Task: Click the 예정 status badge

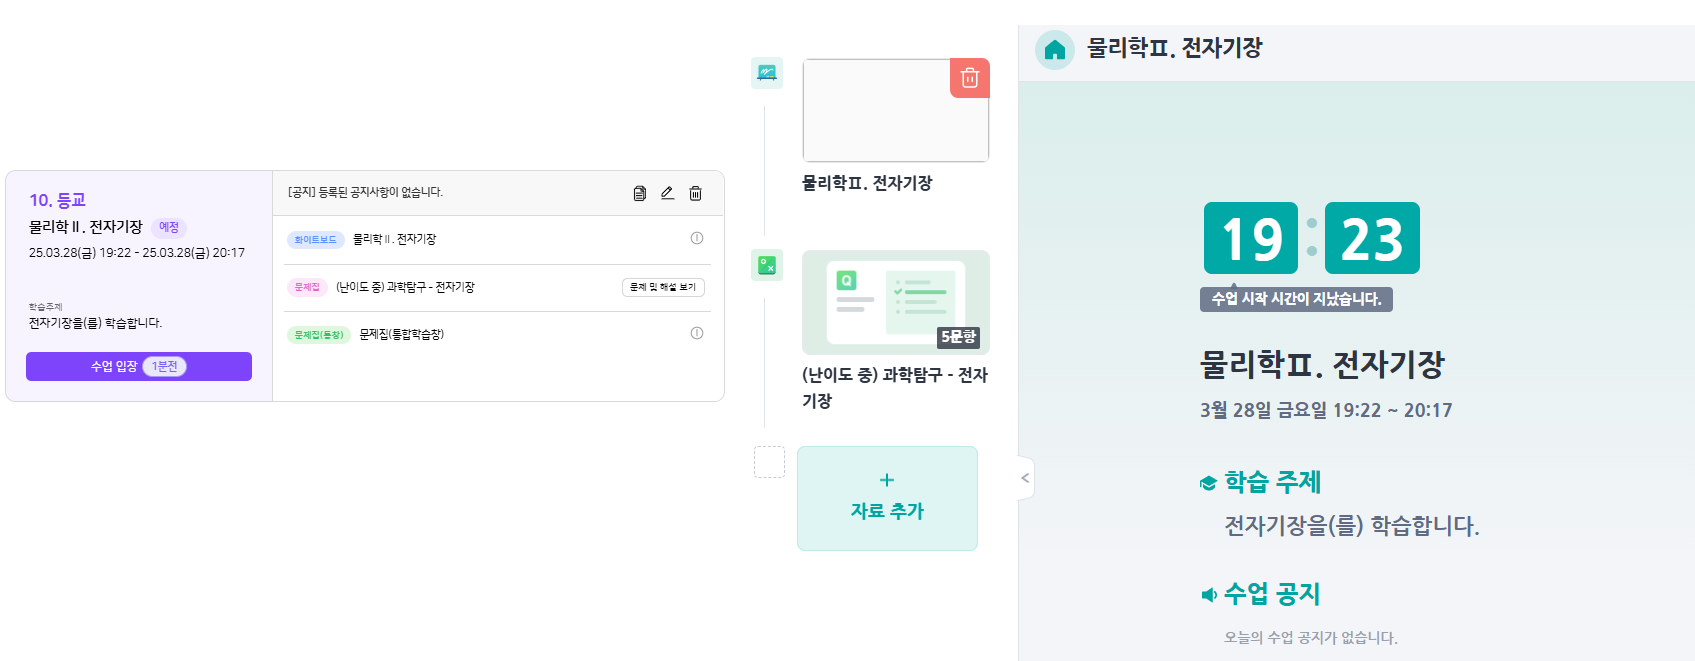Action: [x=169, y=227]
